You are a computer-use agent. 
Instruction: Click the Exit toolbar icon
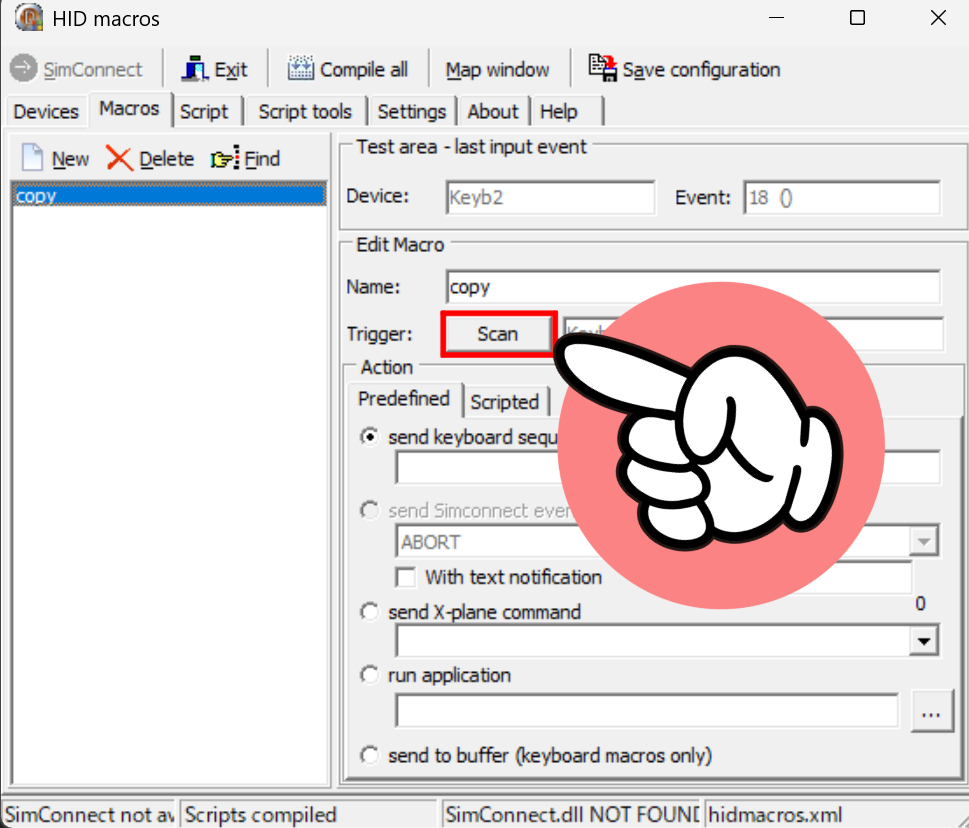[195, 69]
